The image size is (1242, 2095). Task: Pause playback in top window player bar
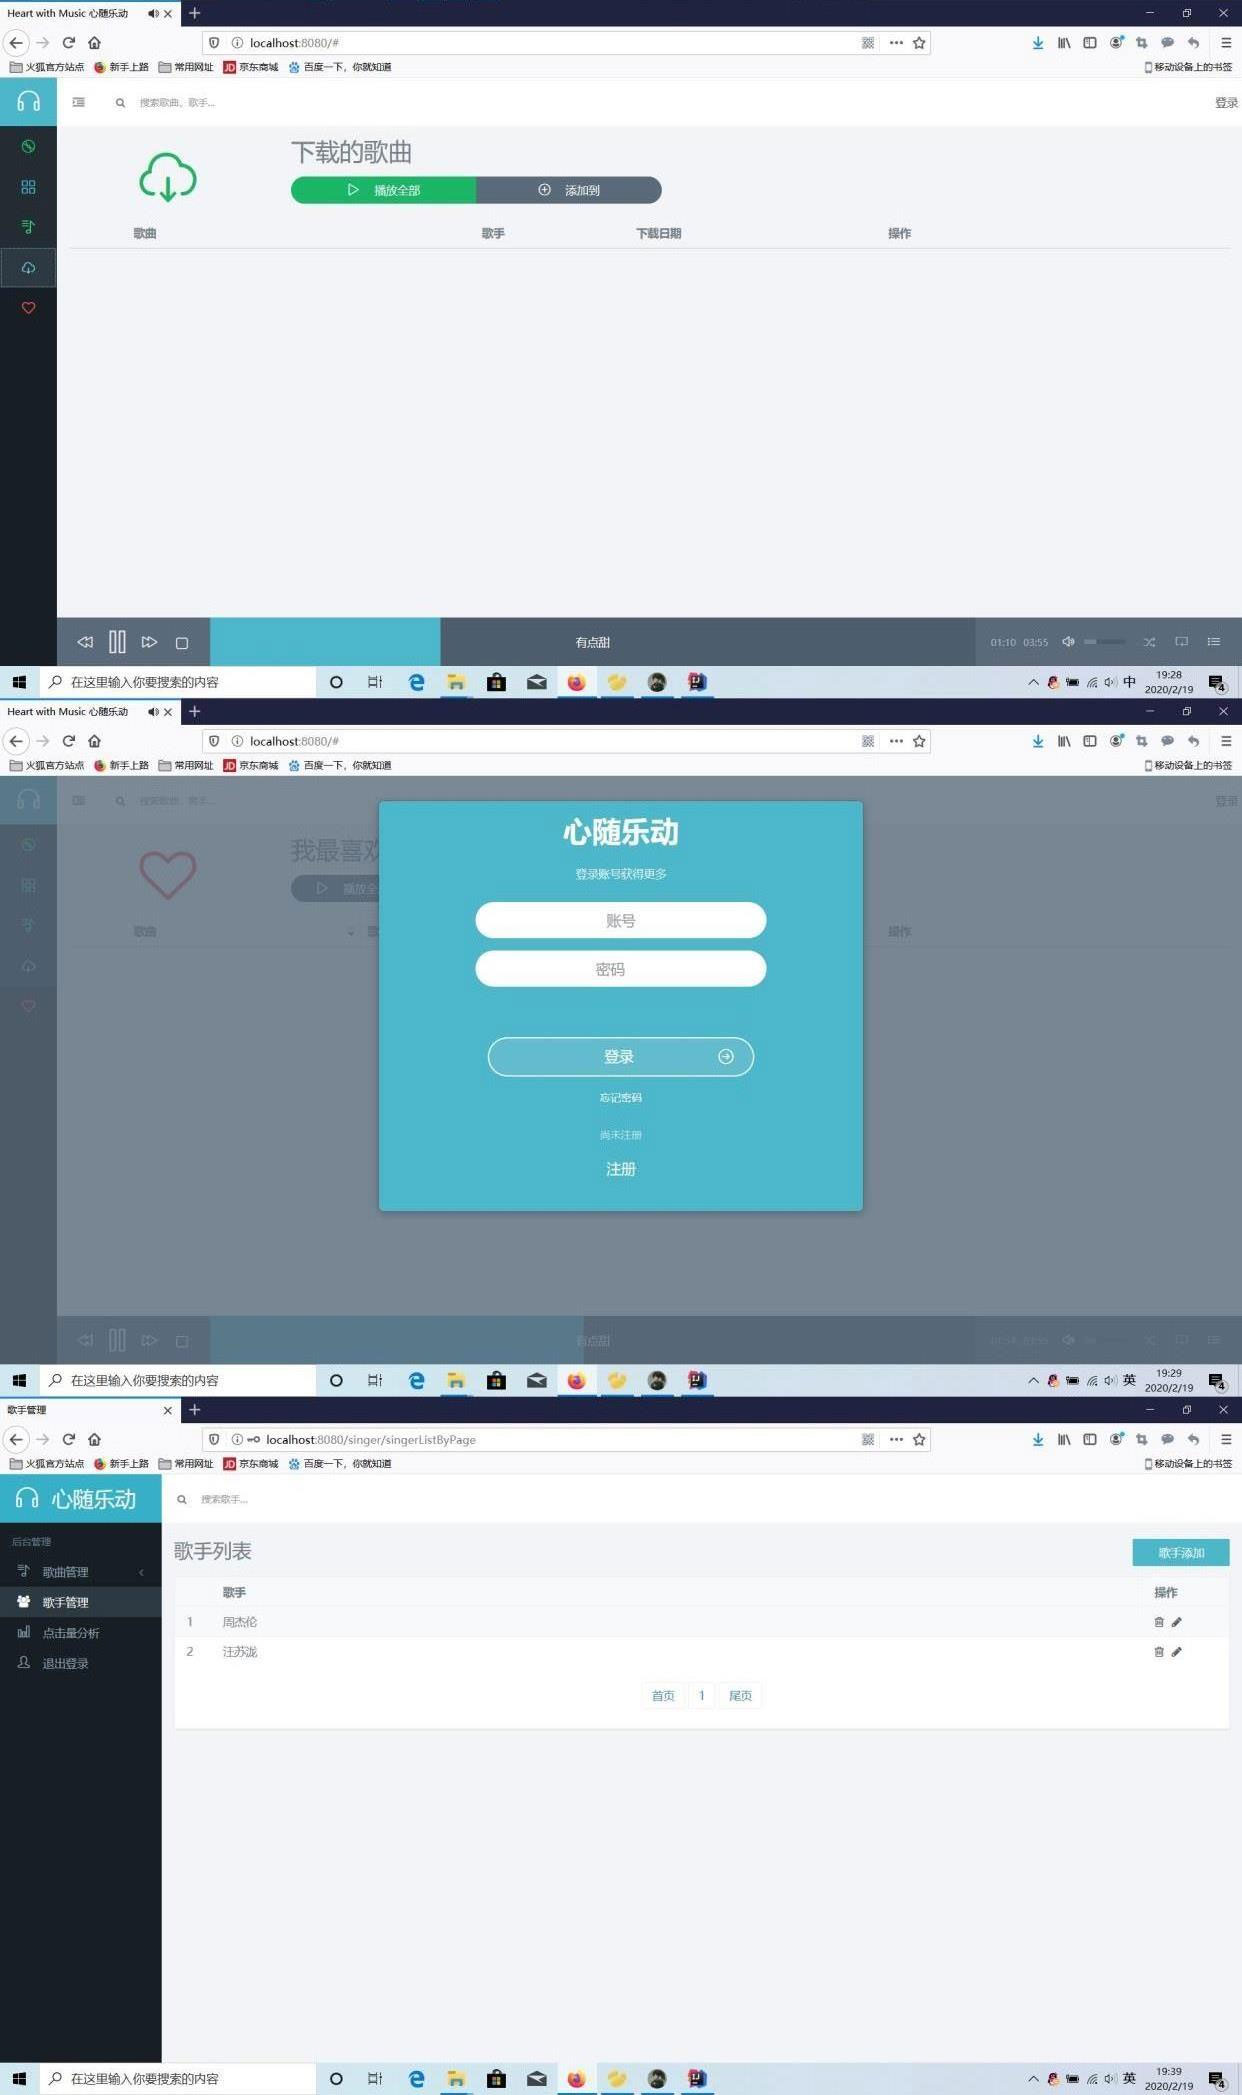coord(117,642)
